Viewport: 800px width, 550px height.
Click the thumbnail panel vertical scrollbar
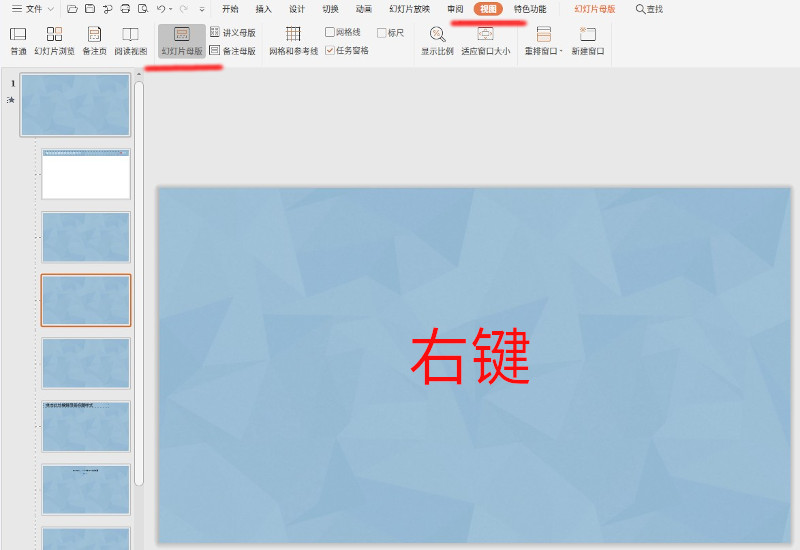tap(139, 283)
